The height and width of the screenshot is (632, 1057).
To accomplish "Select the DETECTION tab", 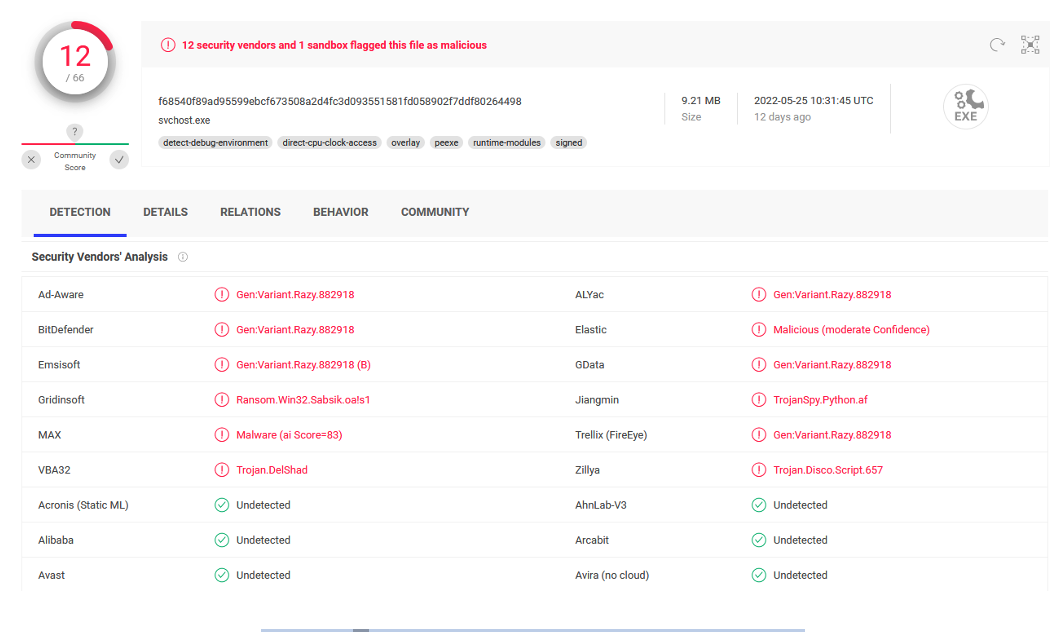I will [x=80, y=212].
